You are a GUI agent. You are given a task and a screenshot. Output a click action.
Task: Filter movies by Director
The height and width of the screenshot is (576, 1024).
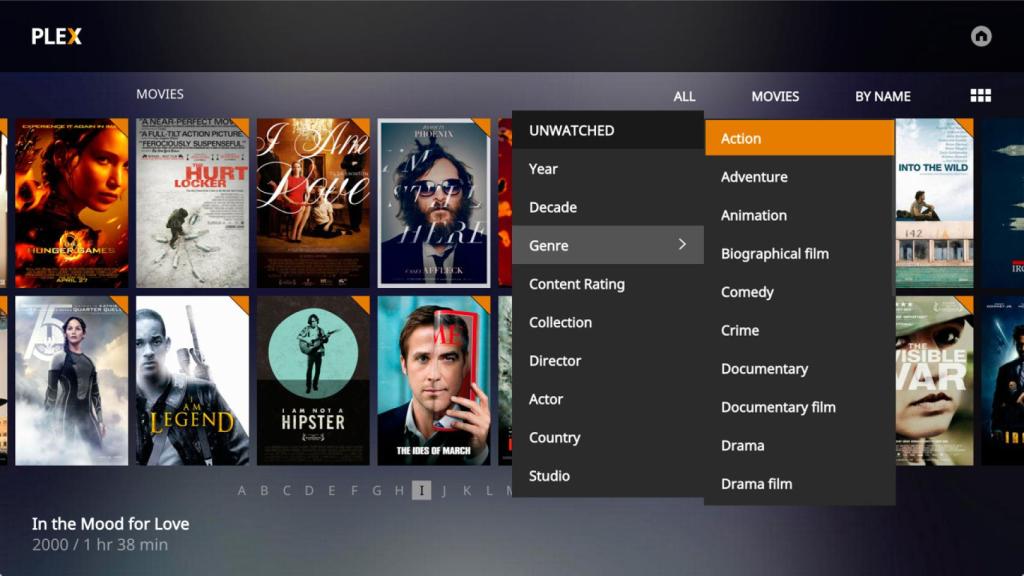[x=555, y=360]
